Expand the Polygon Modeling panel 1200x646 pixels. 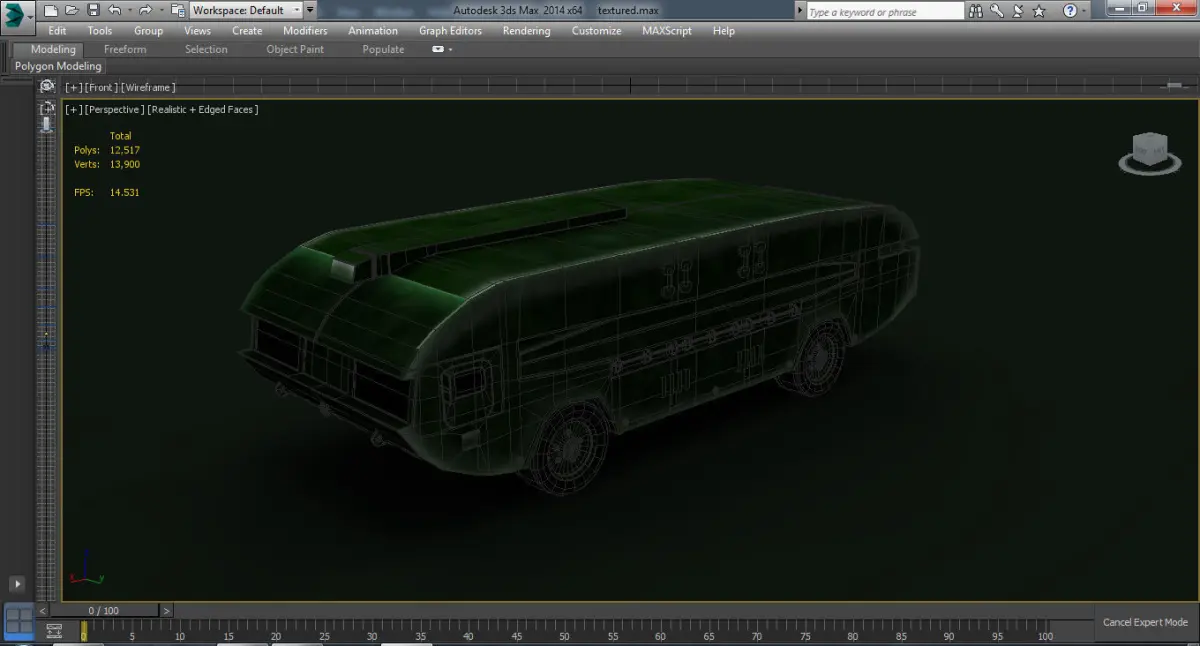(x=58, y=66)
